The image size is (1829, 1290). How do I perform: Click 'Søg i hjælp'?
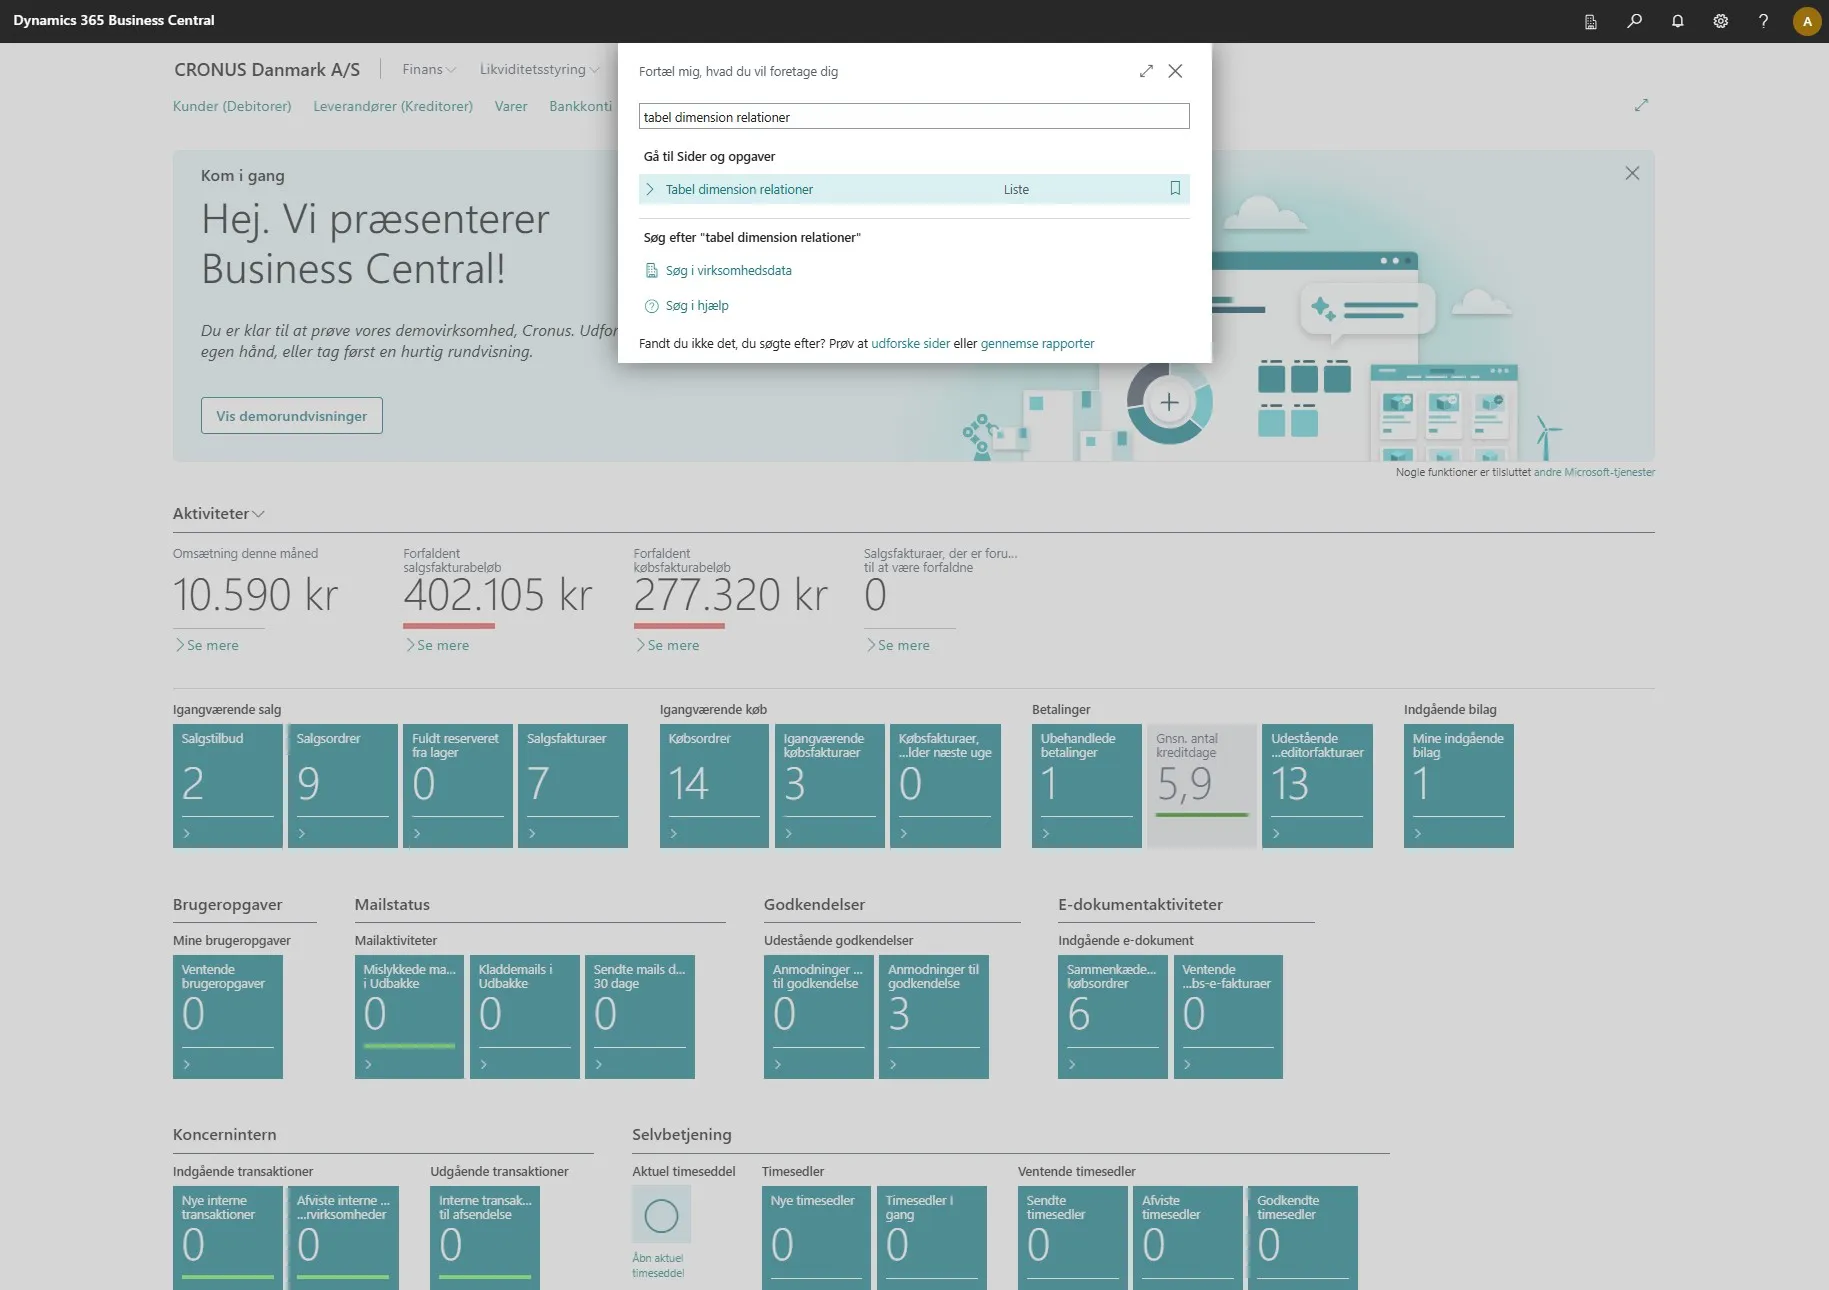(x=697, y=306)
